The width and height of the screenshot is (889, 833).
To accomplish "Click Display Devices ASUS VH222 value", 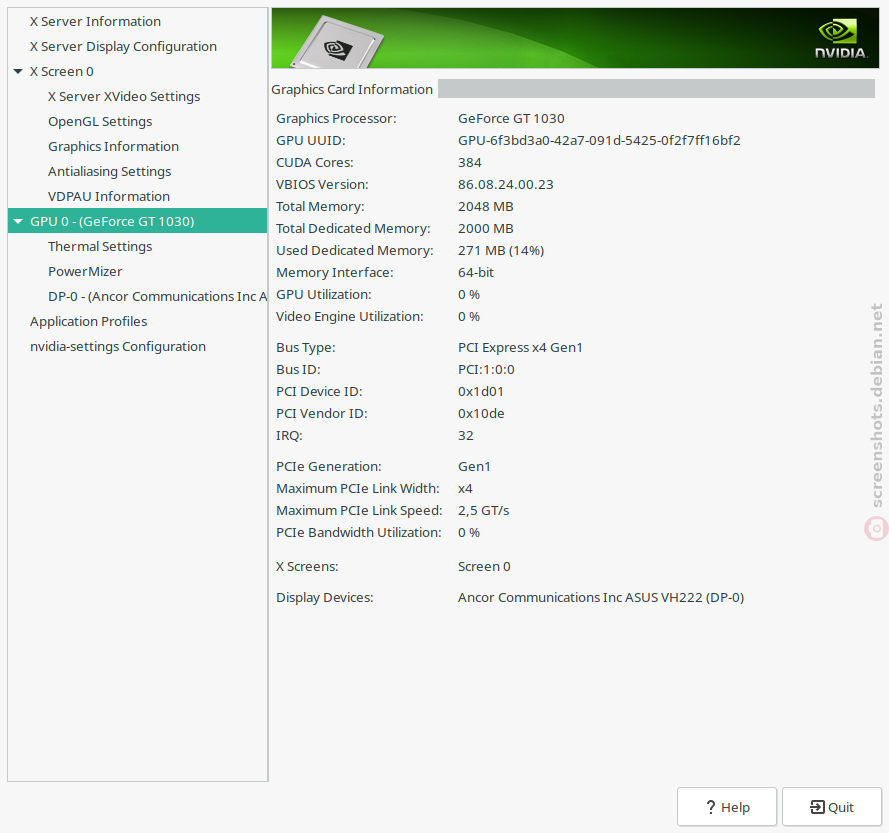I will click(x=601, y=598).
